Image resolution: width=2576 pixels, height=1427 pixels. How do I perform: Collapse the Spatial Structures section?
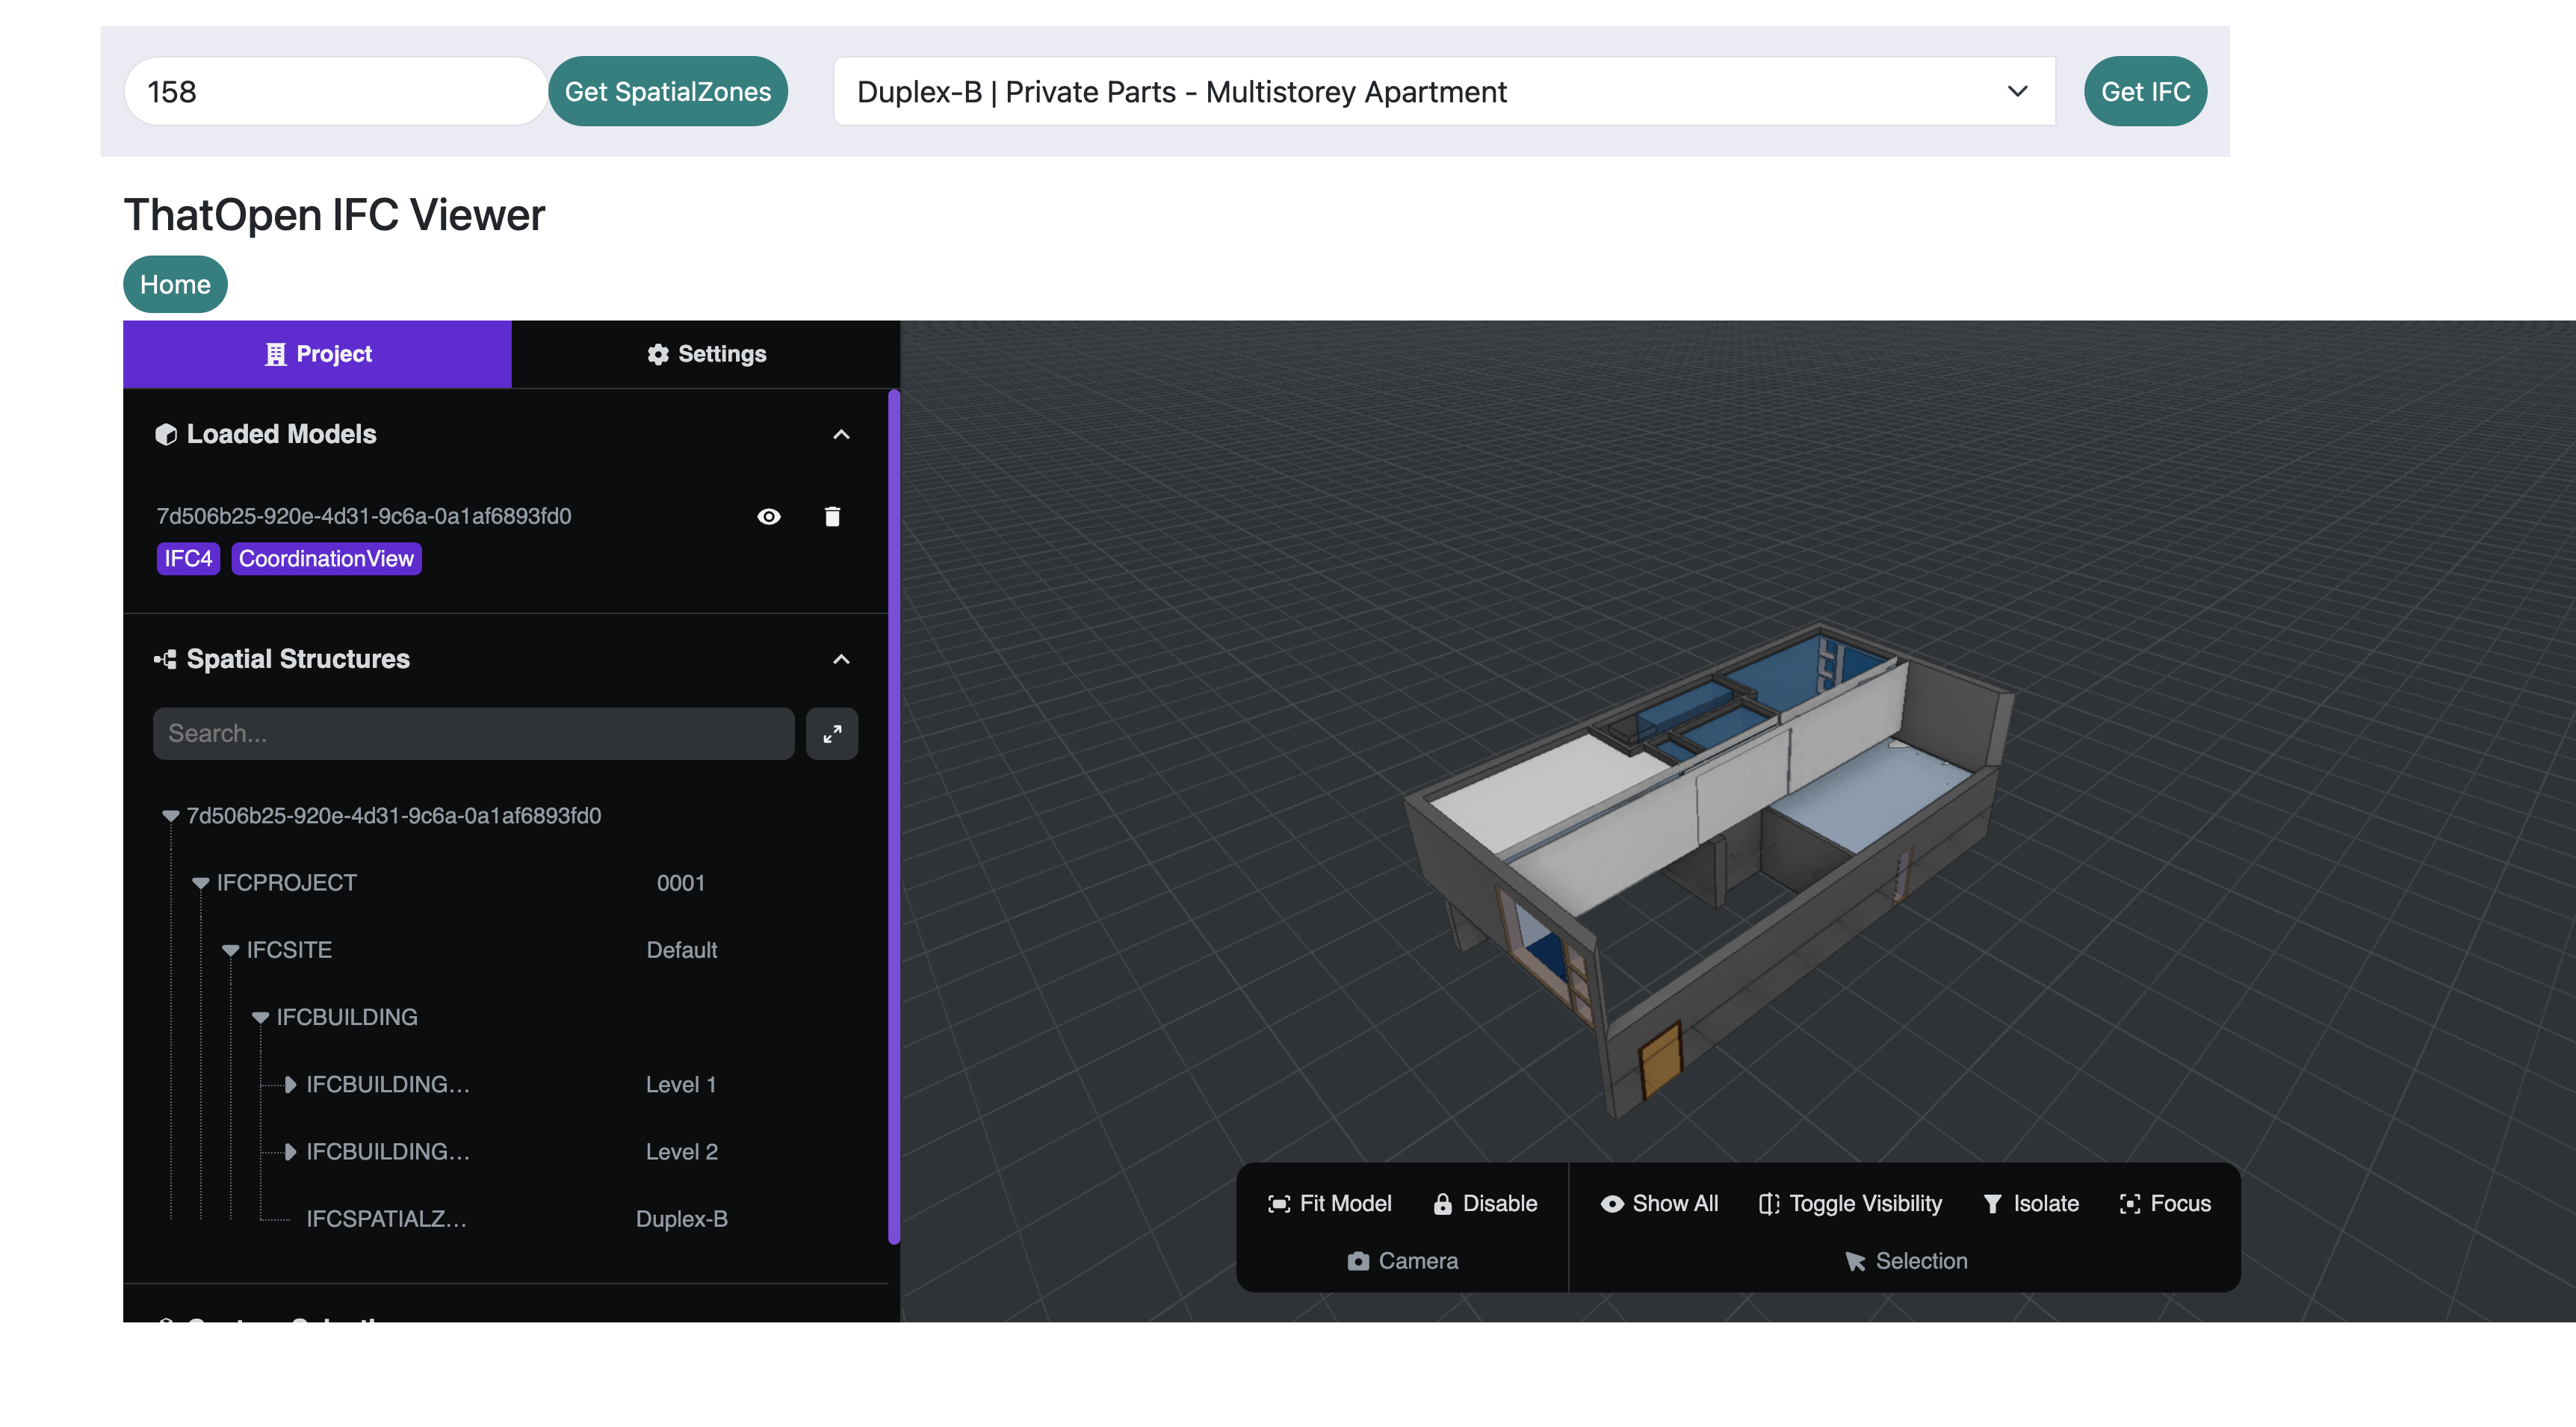click(841, 659)
